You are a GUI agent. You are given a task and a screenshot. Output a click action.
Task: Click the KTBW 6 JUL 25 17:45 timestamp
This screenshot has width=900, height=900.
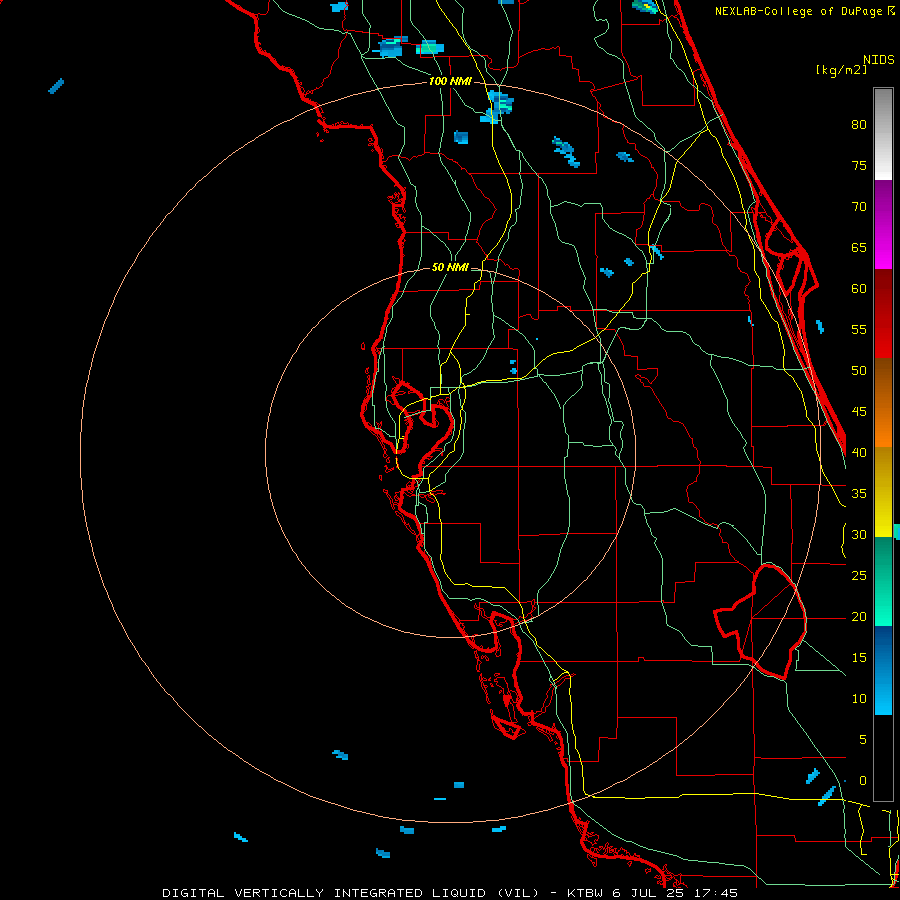point(652,893)
